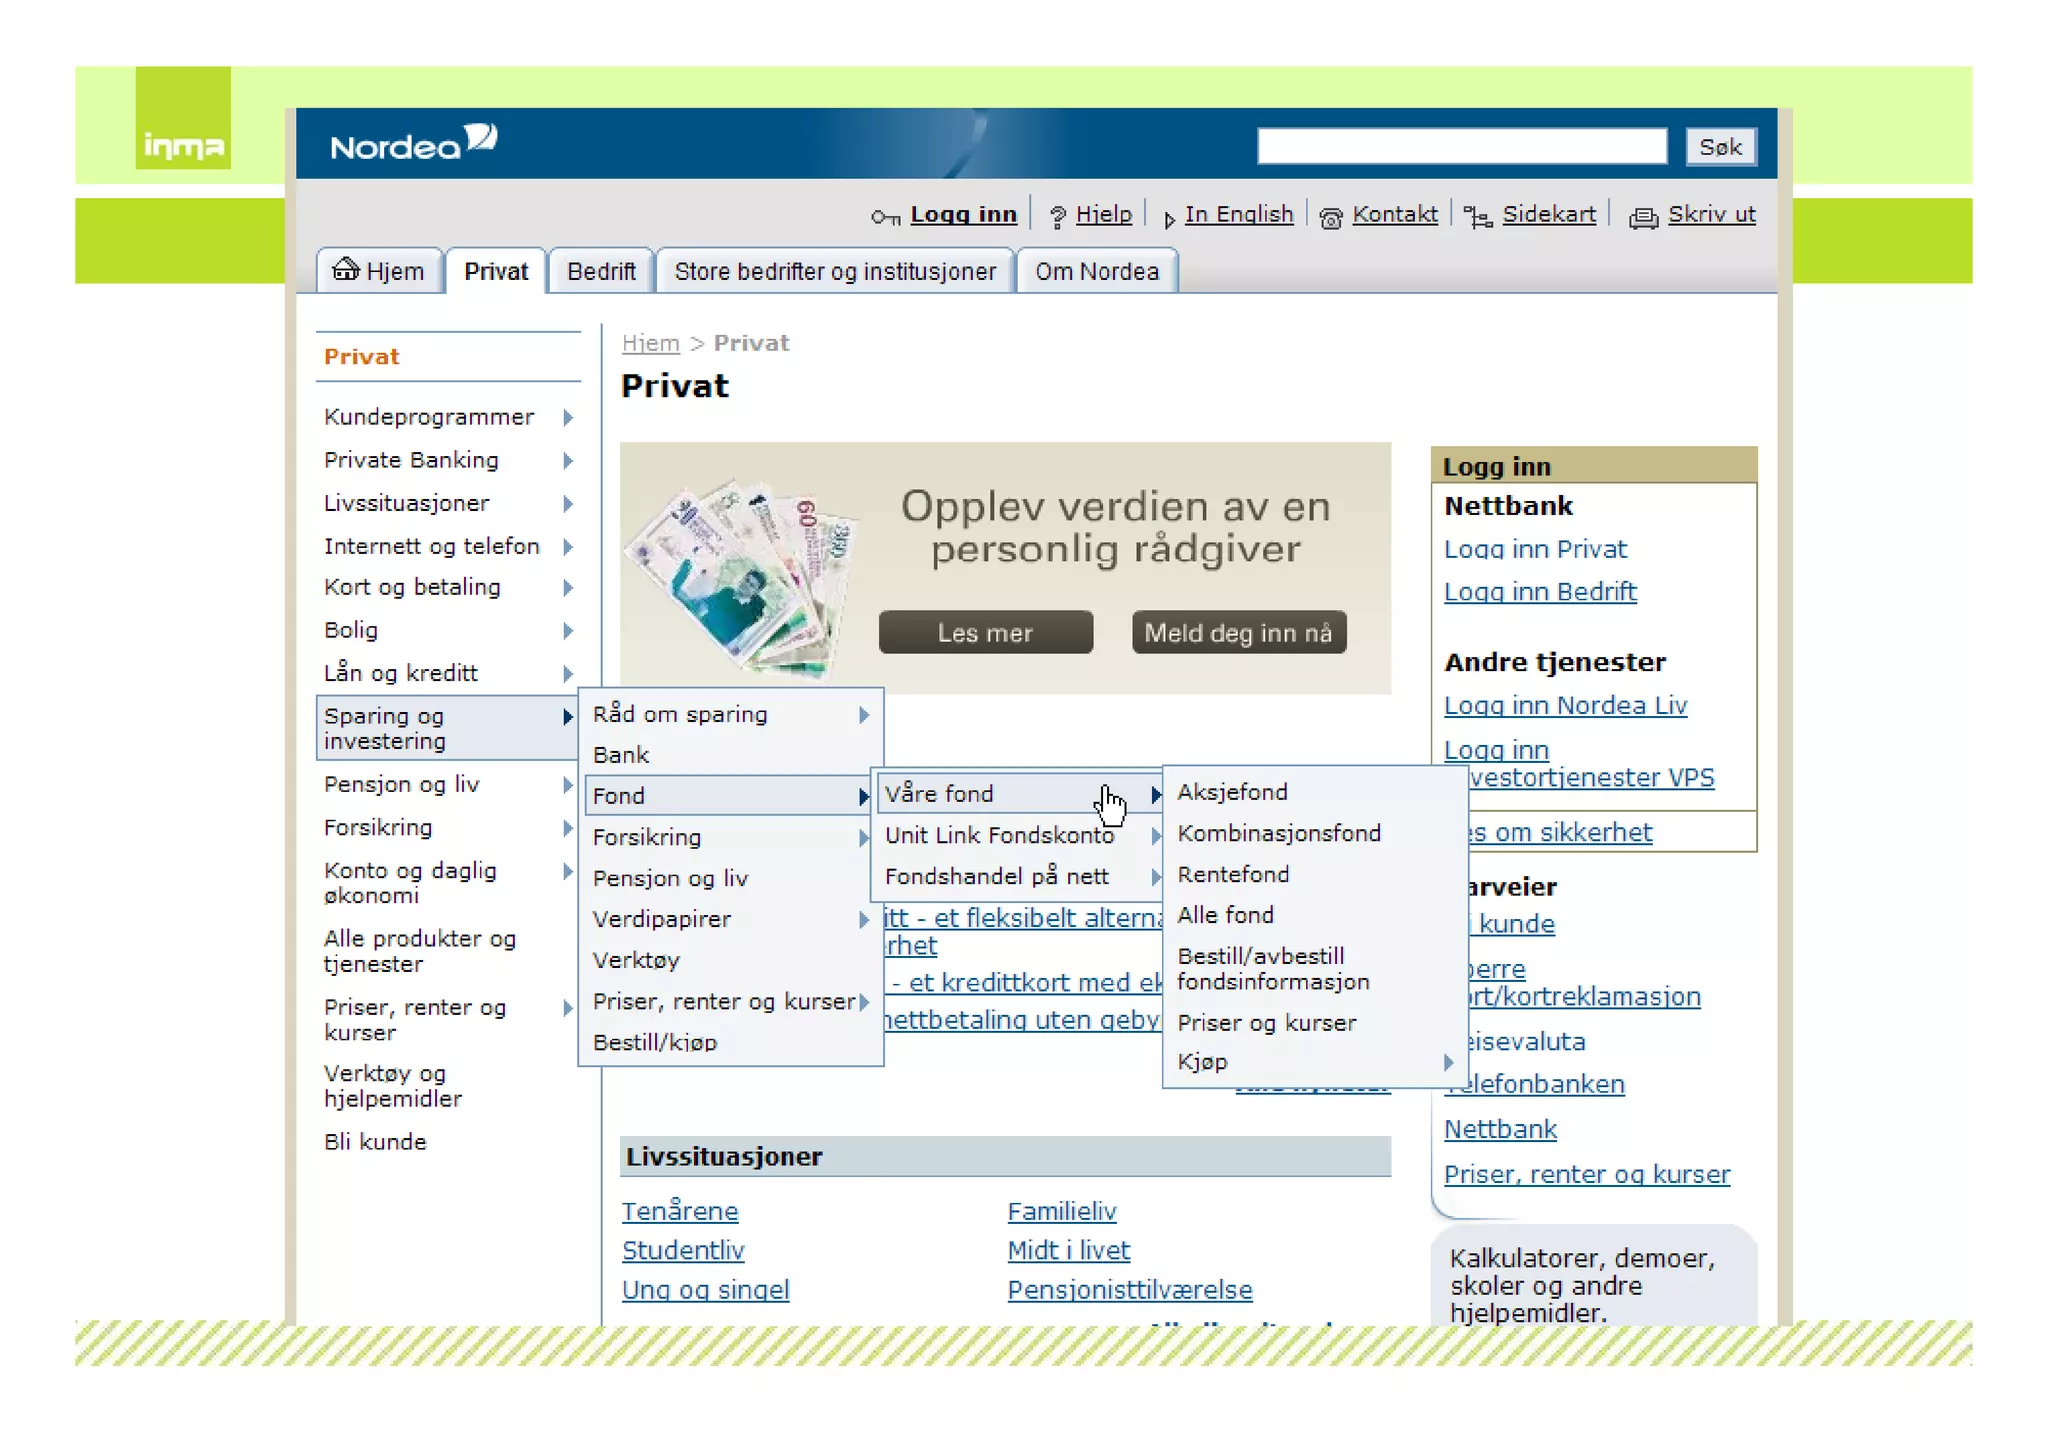Expand Råd om sparing submenu arrow
This screenshot has width=2048, height=1448.
click(x=863, y=715)
